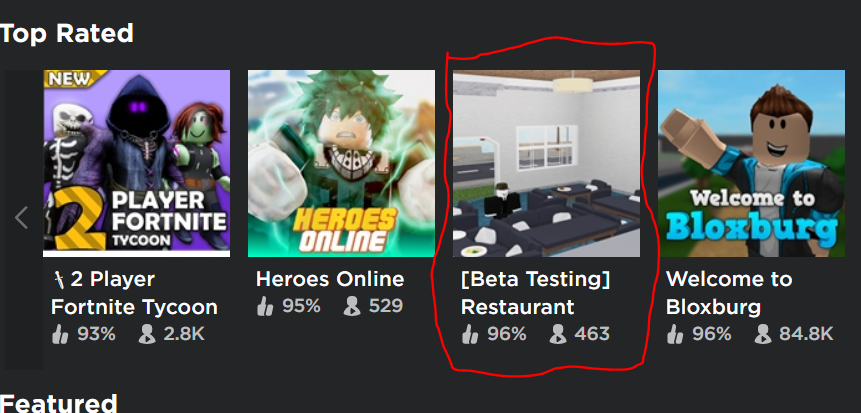Click the [Beta Testing] Restaurant title
The height and width of the screenshot is (413, 861).
click(x=535, y=293)
